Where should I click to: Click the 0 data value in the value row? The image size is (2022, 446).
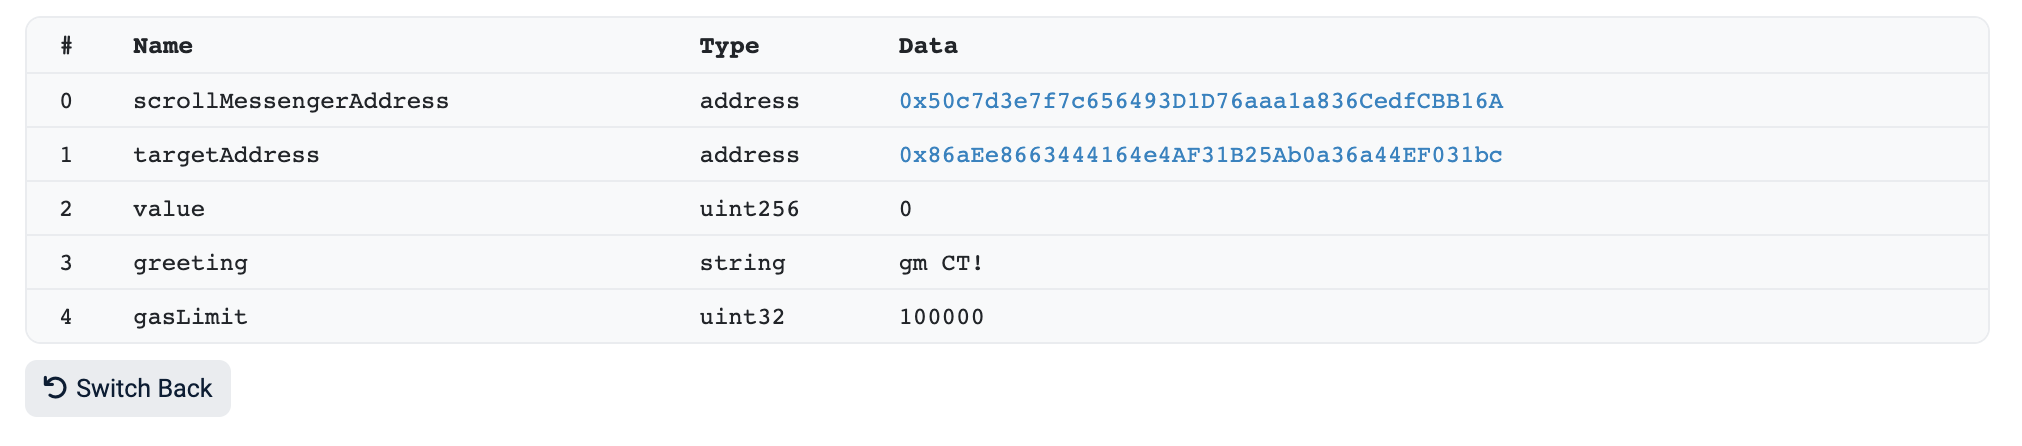(905, 209)
